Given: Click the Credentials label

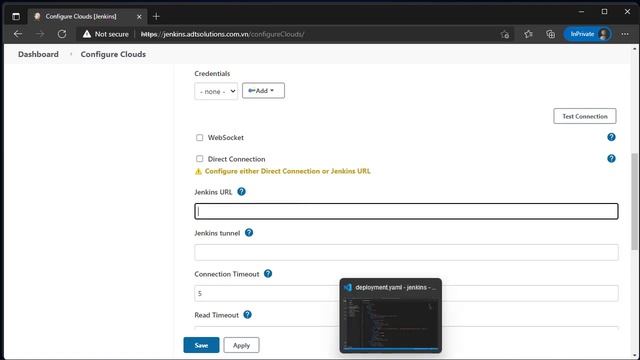Looking at the screenshot, I should [212, 73].
